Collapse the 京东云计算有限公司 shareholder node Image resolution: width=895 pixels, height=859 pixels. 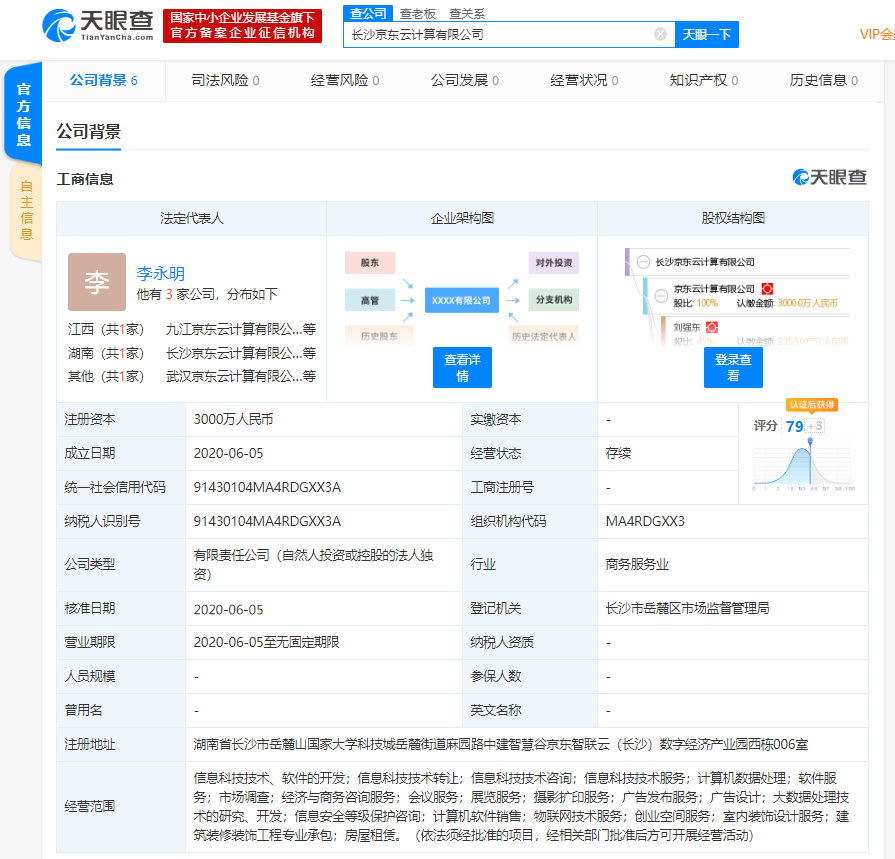click(x=660, y=295)
